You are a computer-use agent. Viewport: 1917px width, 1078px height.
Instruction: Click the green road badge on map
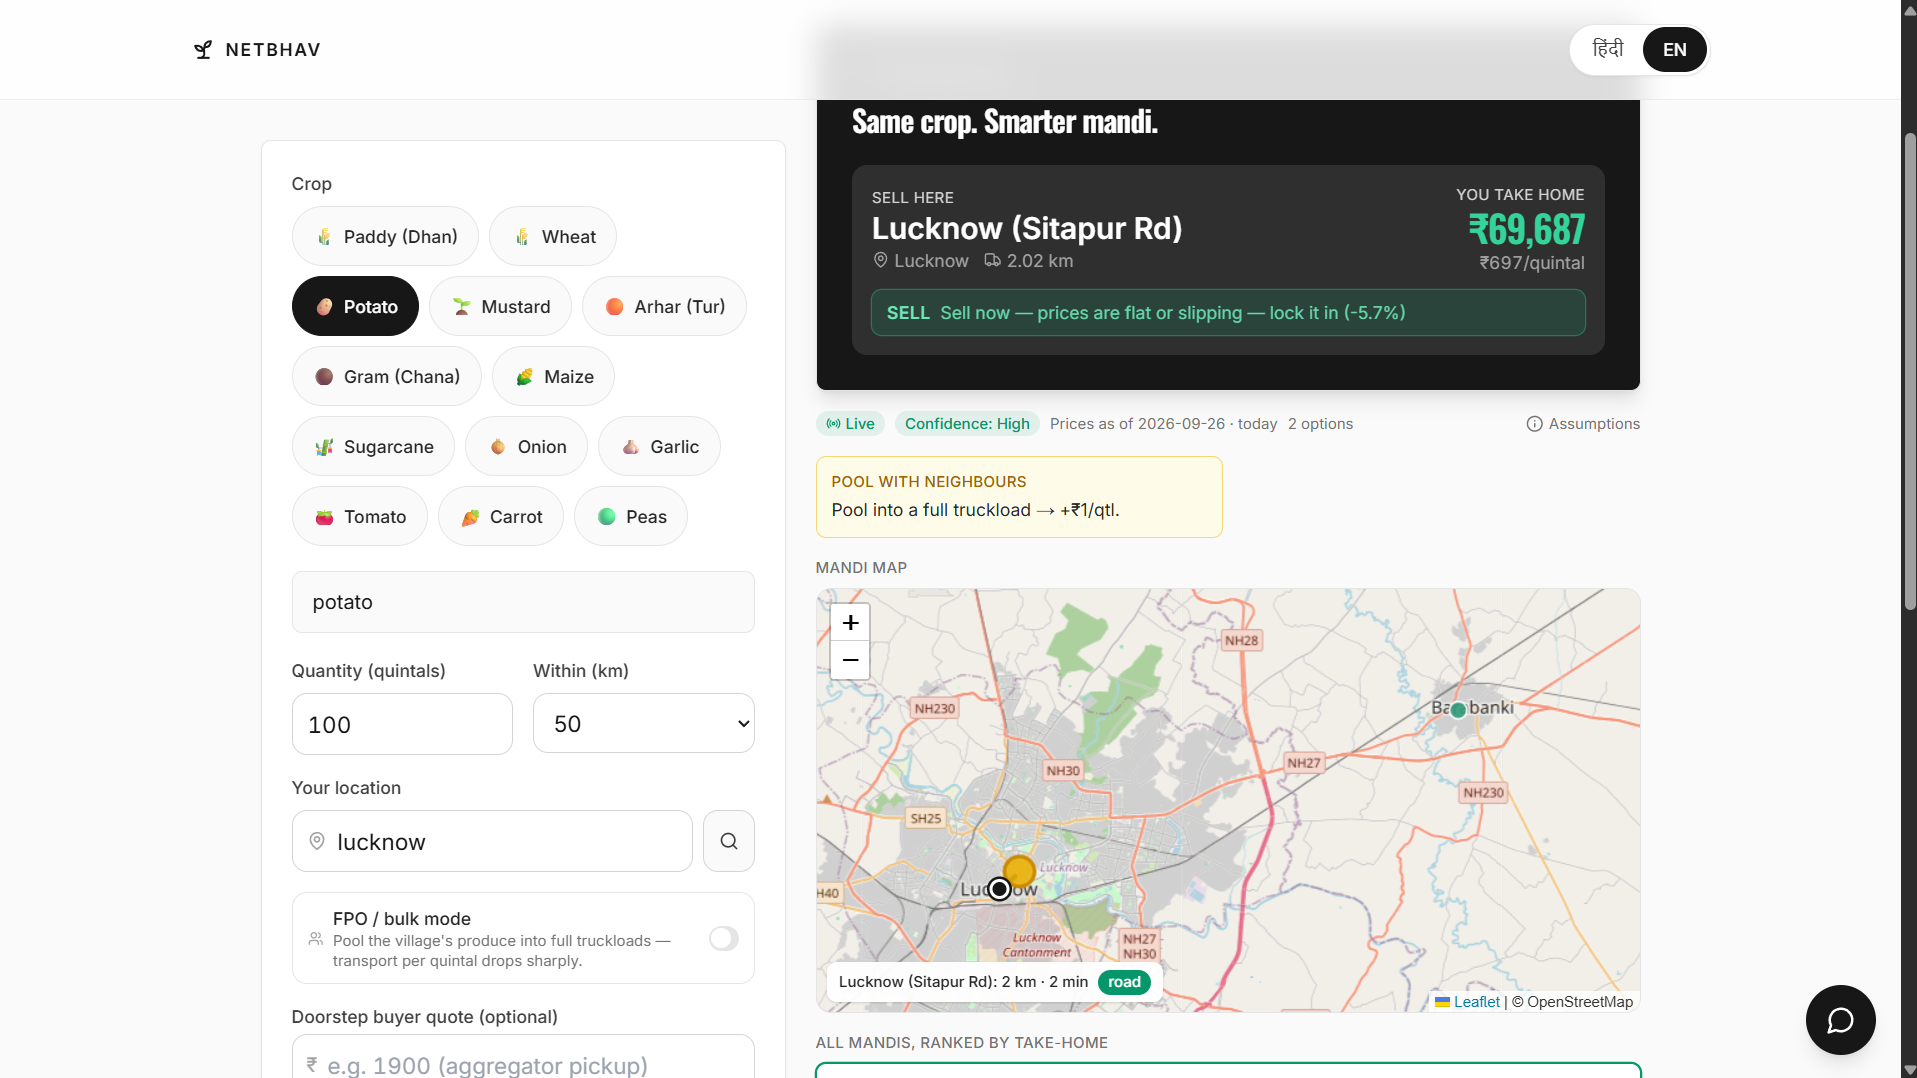[1124, 982]
